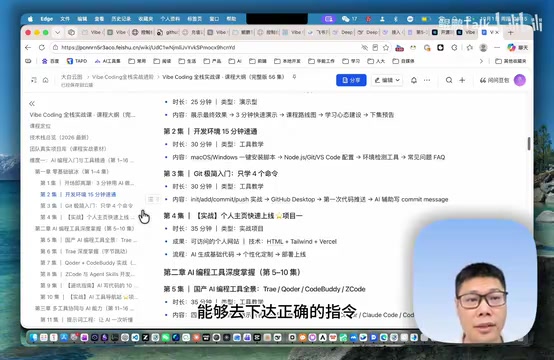Select outline item 第 7 集 Qoder + CodeBuddy 实战
The width and height of the screenshot is (554, 360).
[x=88, y=263]
